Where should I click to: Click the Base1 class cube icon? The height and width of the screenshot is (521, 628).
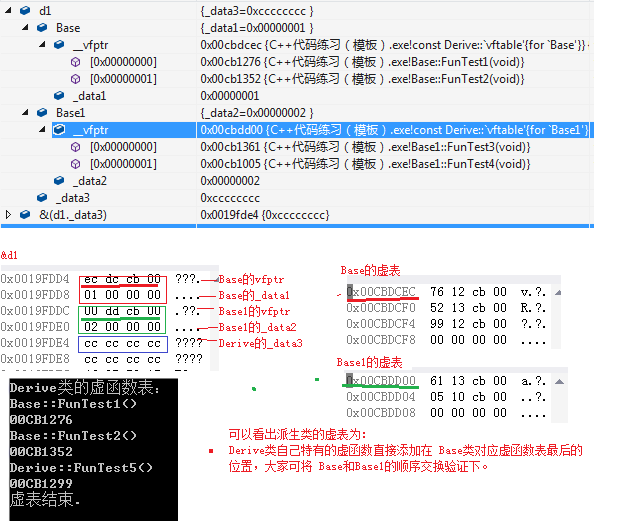(x=42, y=113)
